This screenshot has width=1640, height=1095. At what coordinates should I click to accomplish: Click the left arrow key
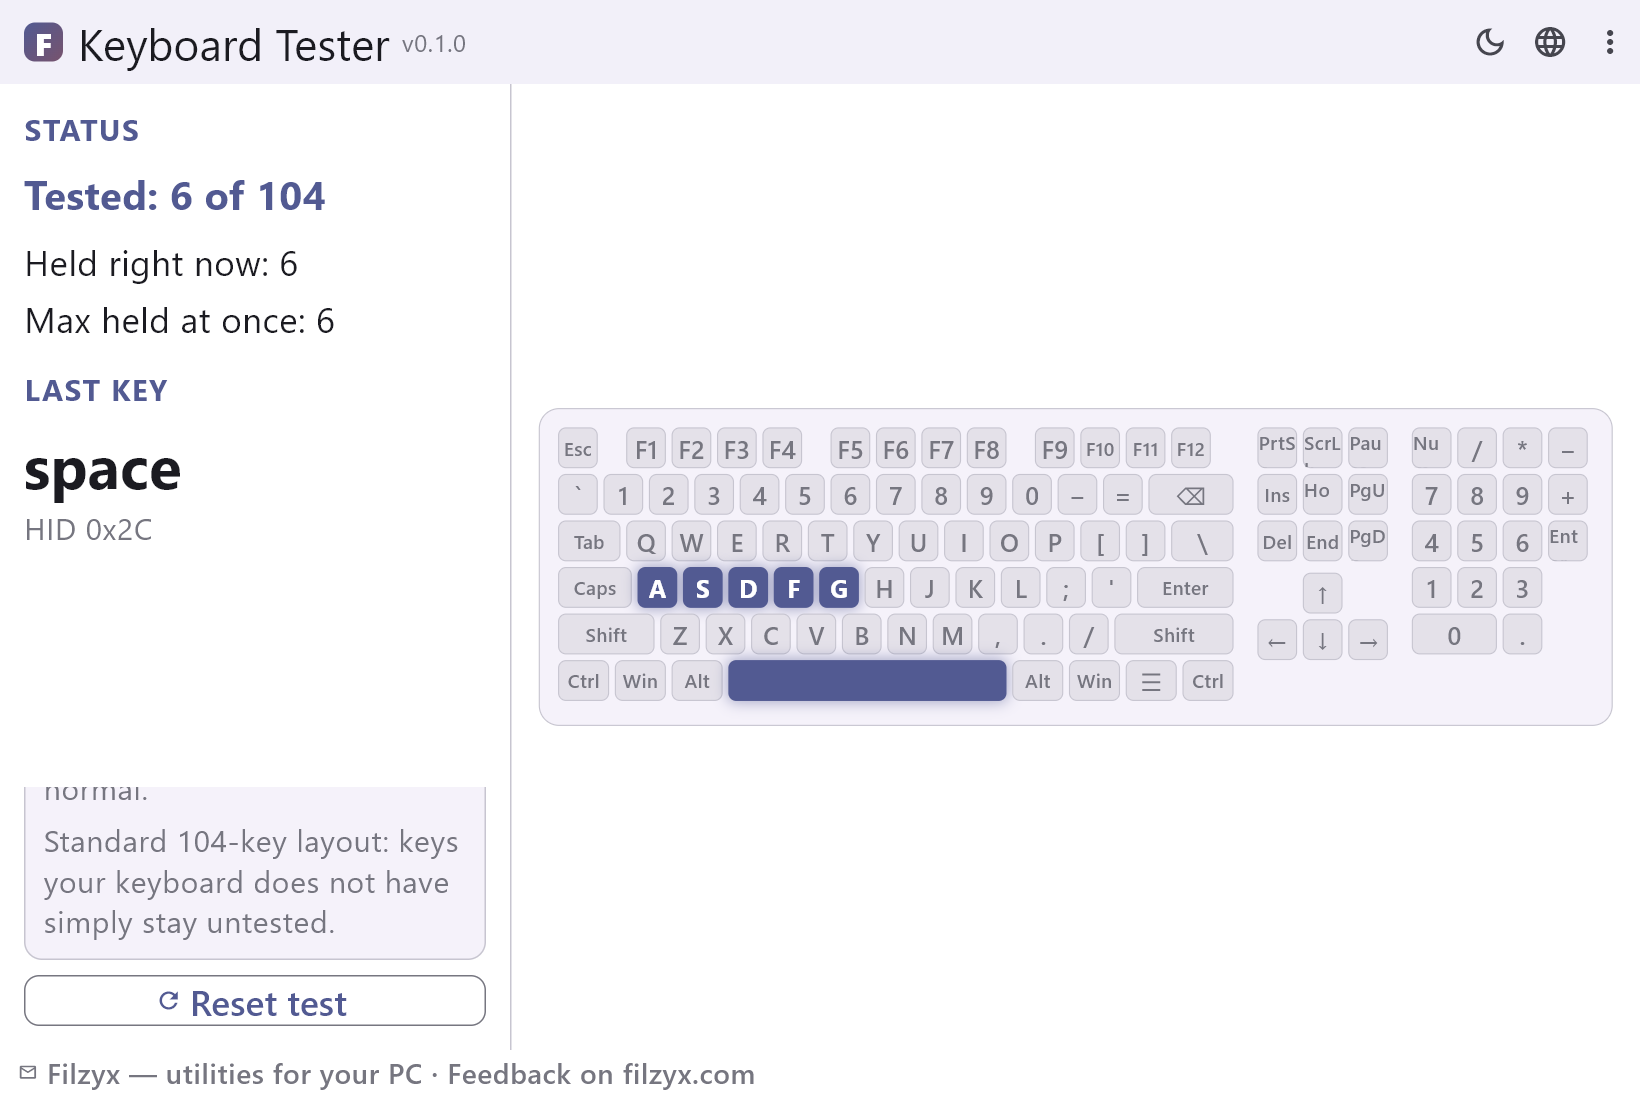(x=1277, y=641)
